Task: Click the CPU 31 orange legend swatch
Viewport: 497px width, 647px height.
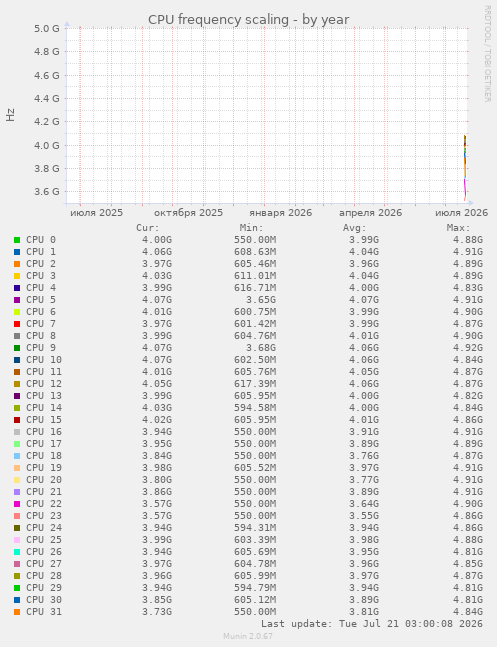Action: (17, 612)
